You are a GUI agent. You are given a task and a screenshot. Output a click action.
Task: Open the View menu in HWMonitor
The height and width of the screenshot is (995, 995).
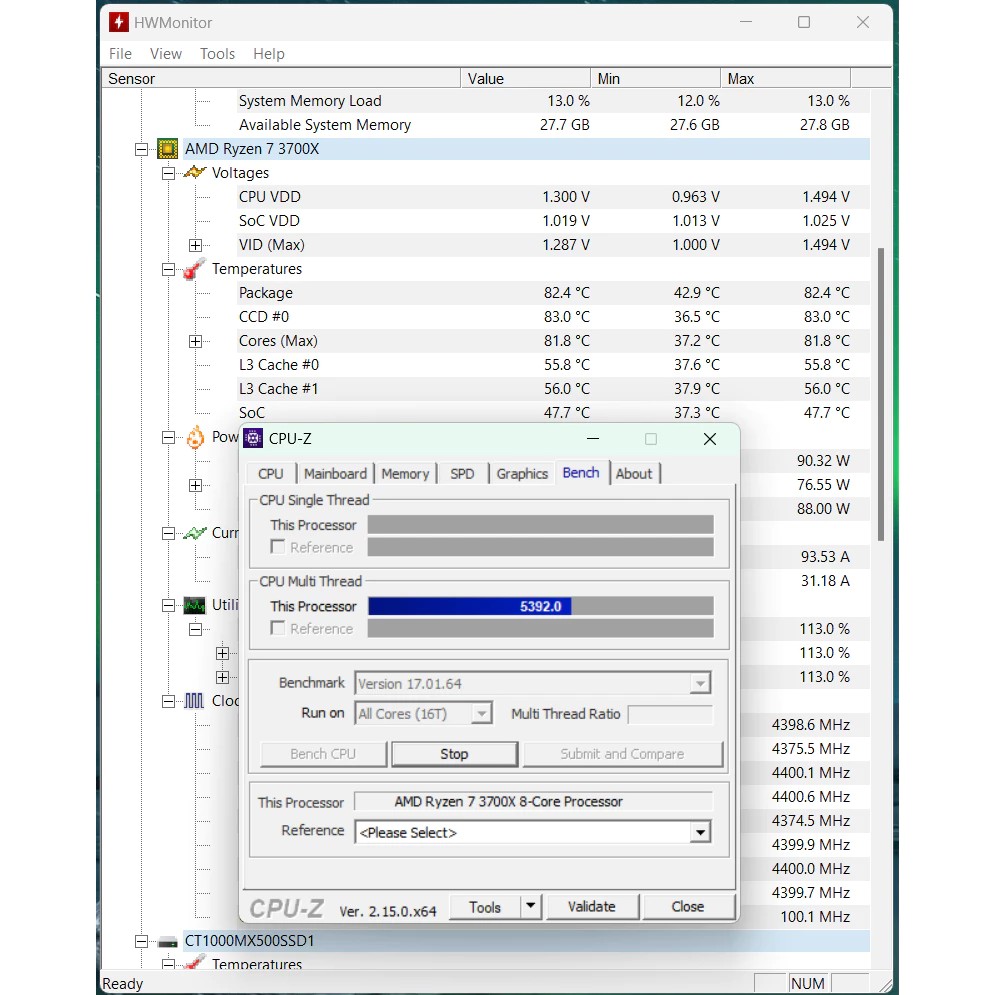pyautogui.click(x=166, y=54)
